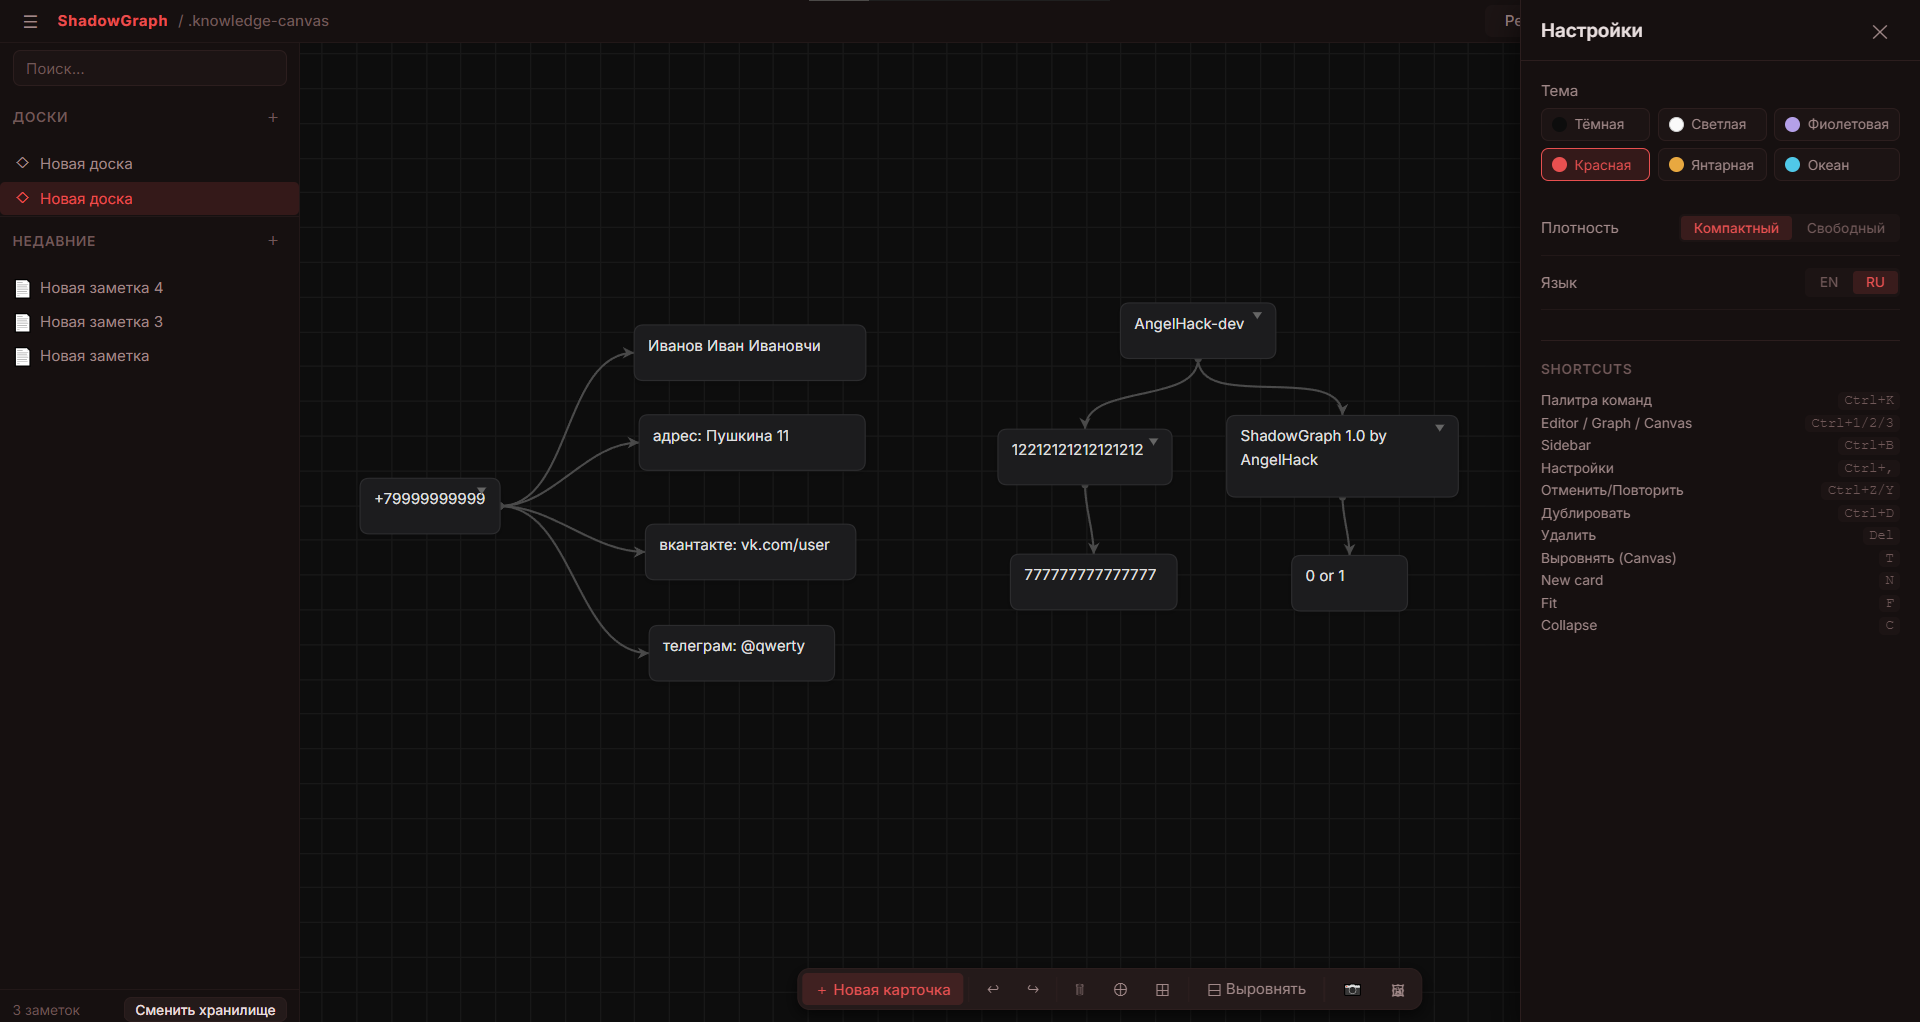Viewport: 1920px width, 1022px height.
Task: Select the Тёмная theme
Action: click(x=1595, y=124)
